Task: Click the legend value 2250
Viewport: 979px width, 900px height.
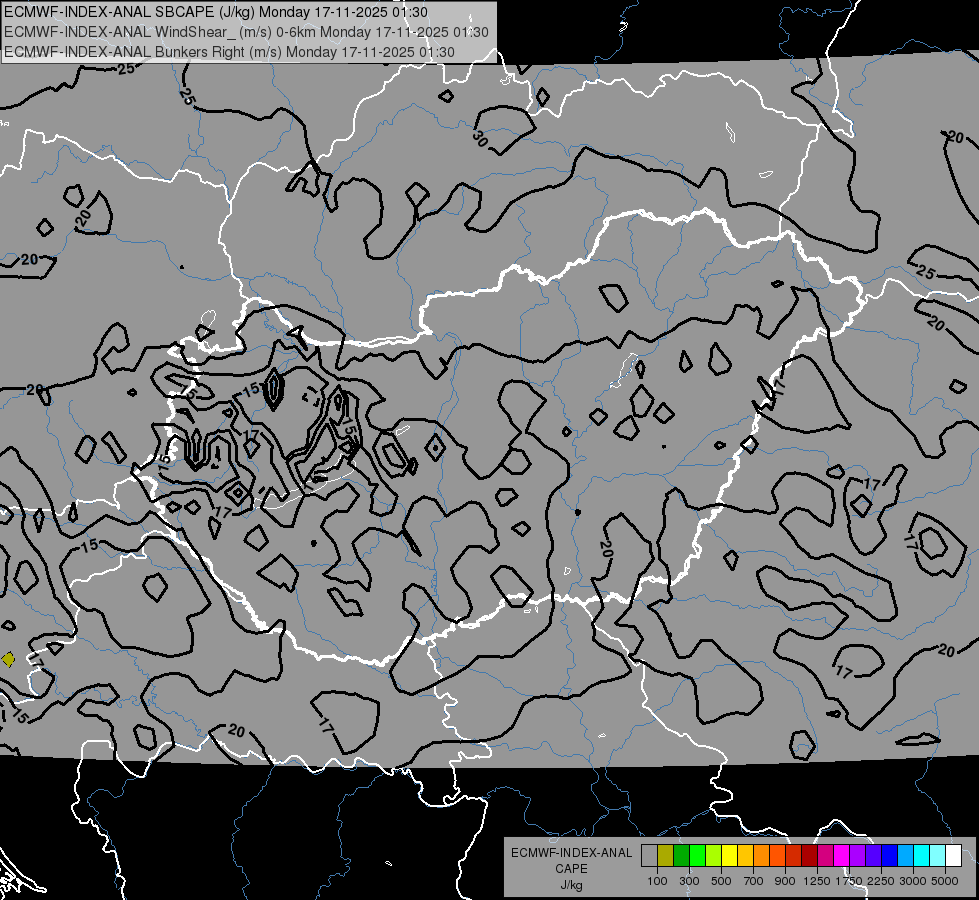Action: 881,881
